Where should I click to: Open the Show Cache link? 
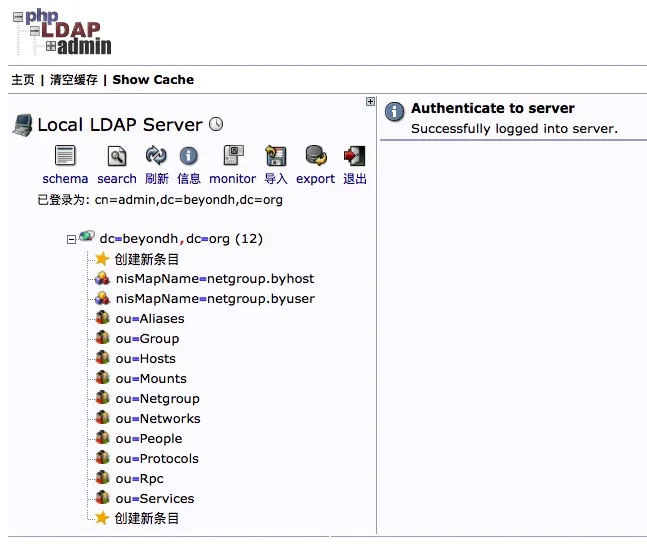pyautogui.click(x=153, y=79)
